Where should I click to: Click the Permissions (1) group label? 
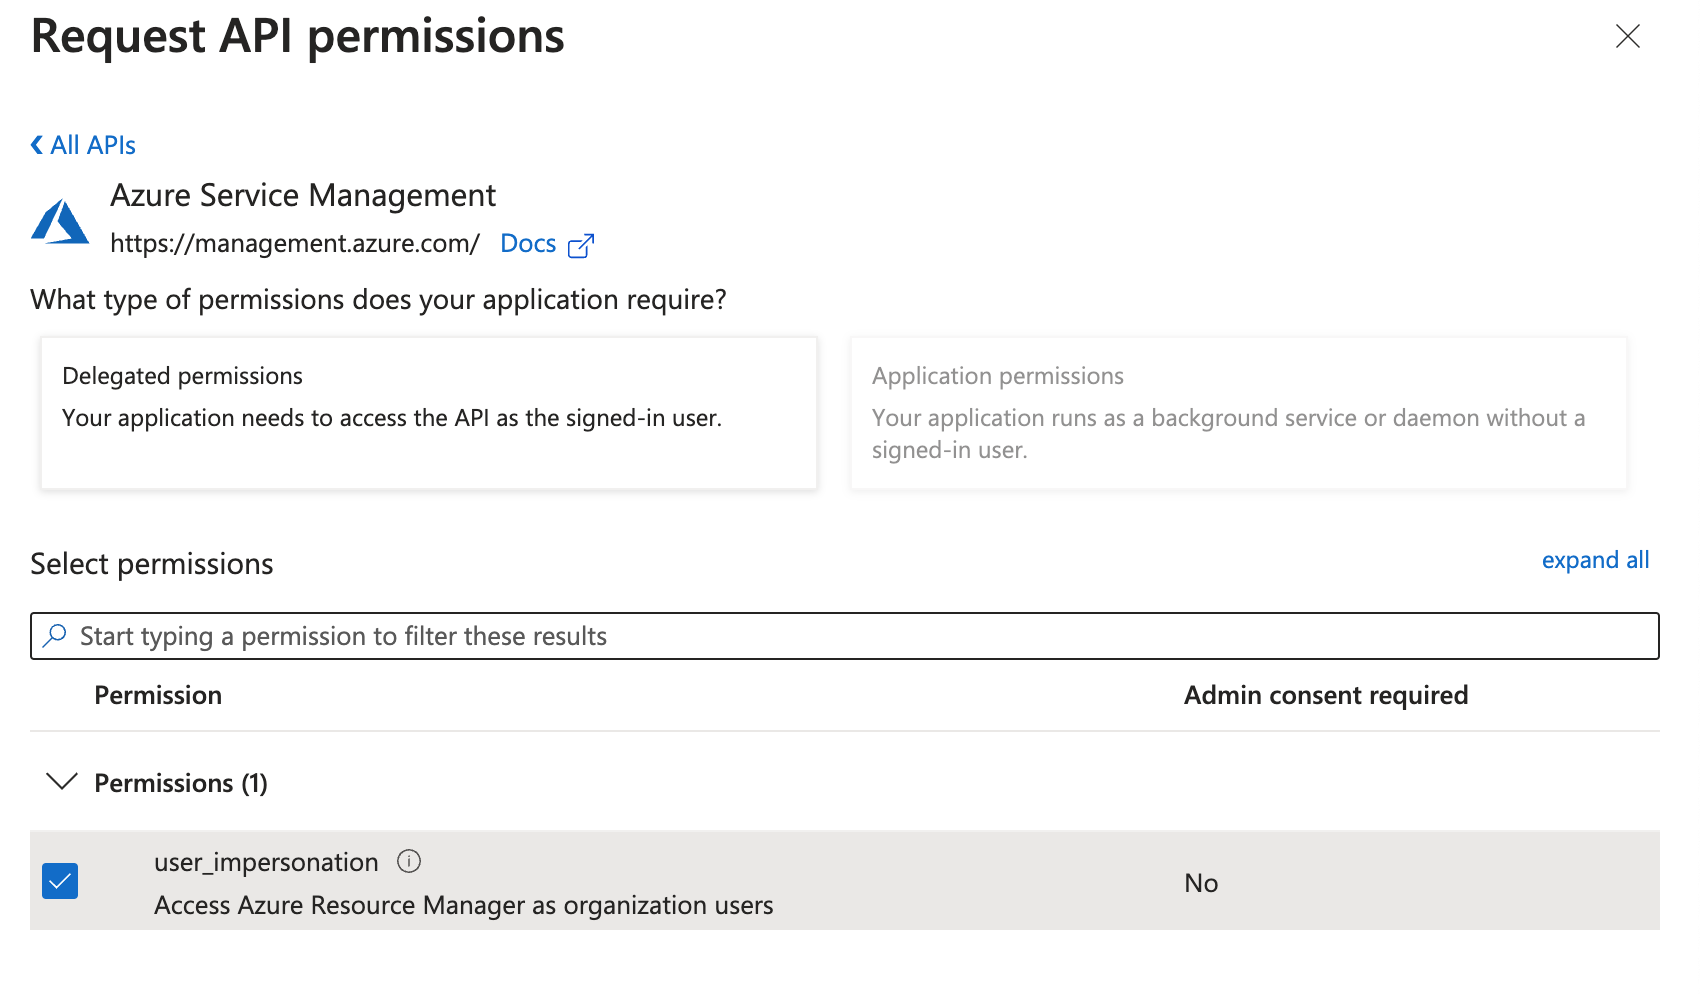click(x=181, y=784)
